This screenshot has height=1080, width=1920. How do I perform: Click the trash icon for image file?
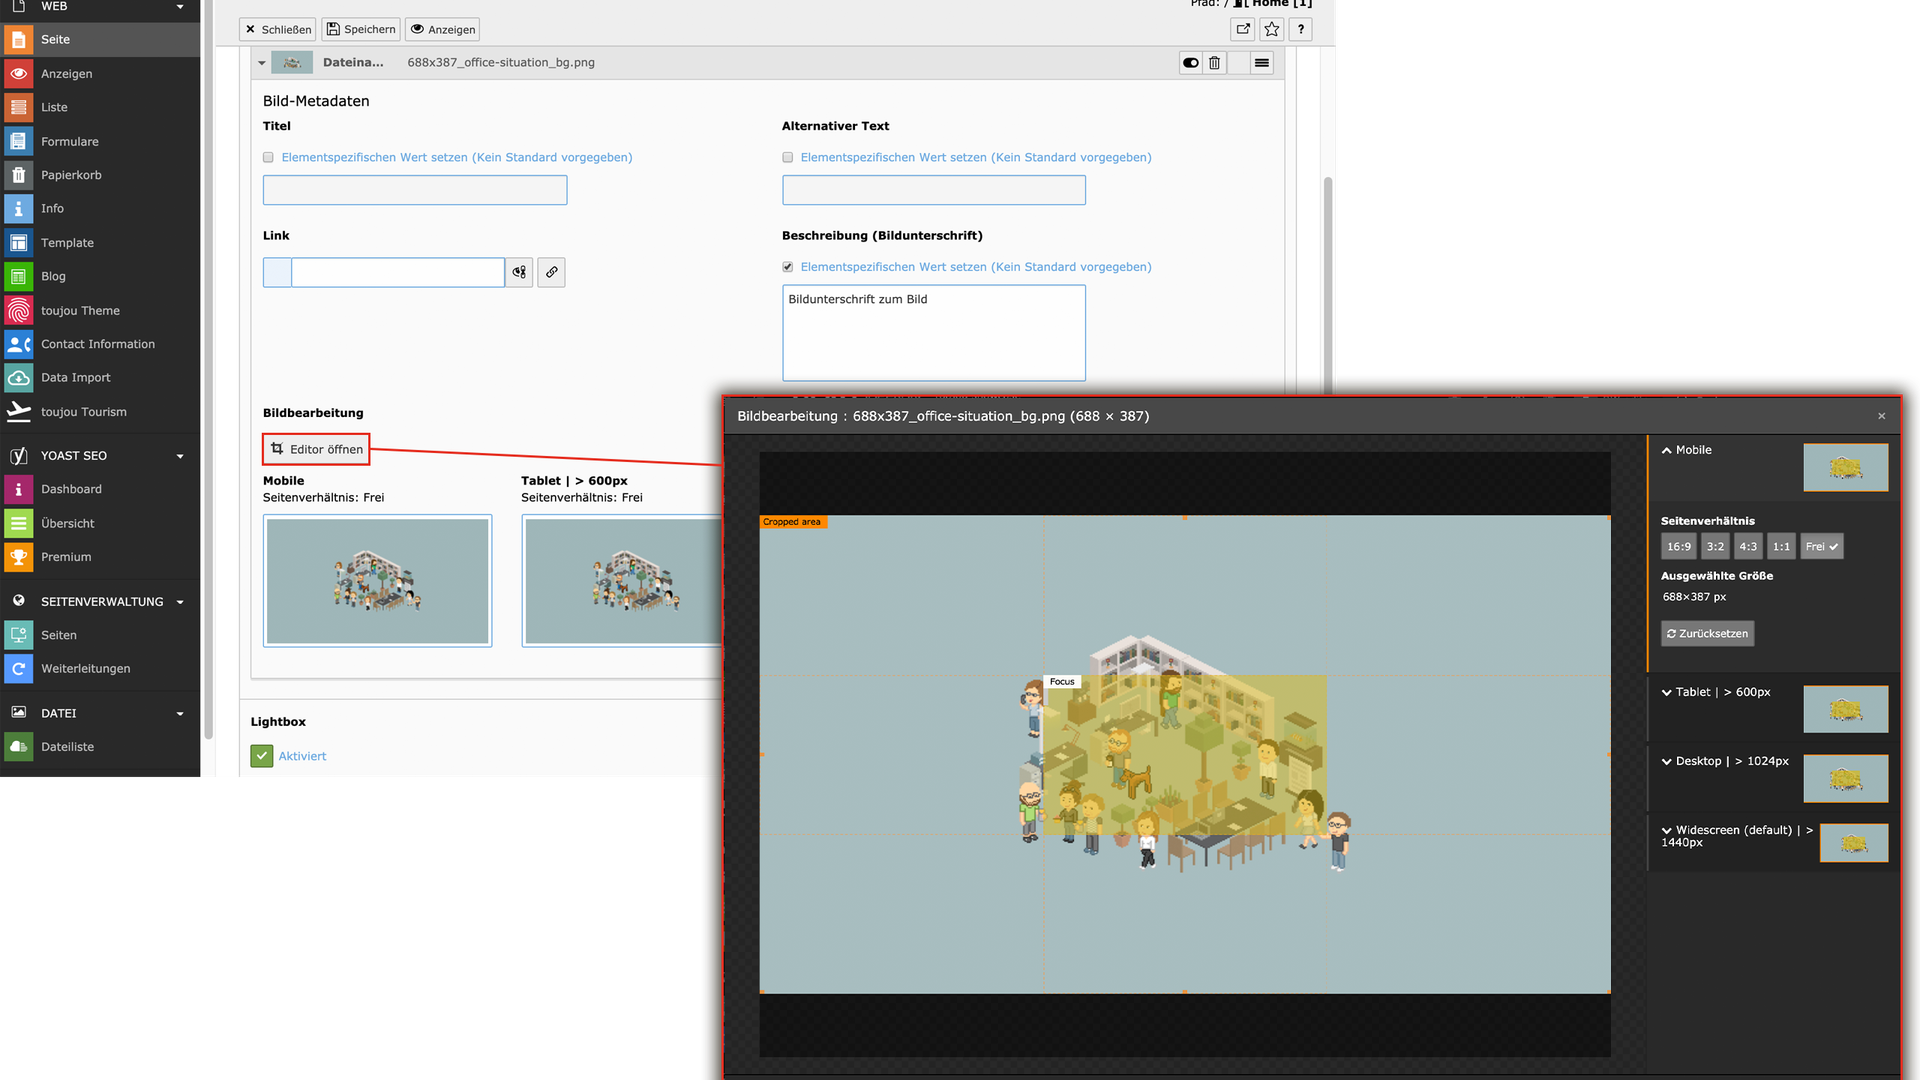pos(1214,63)
